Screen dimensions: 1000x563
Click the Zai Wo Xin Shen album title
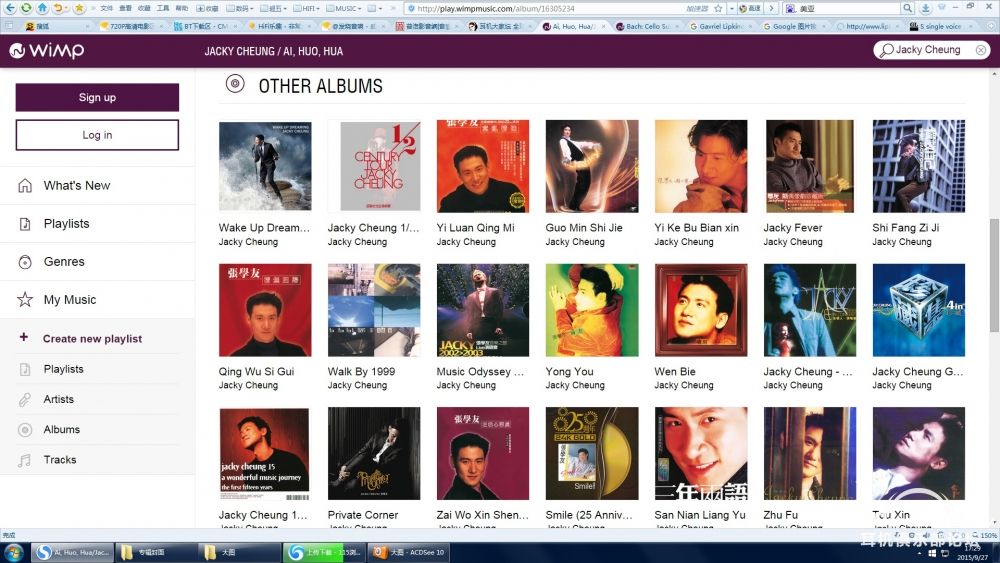tap(482, 515)
